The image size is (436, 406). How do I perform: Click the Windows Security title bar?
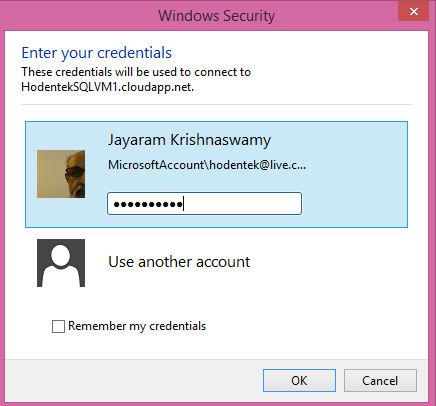pos(217,16)
